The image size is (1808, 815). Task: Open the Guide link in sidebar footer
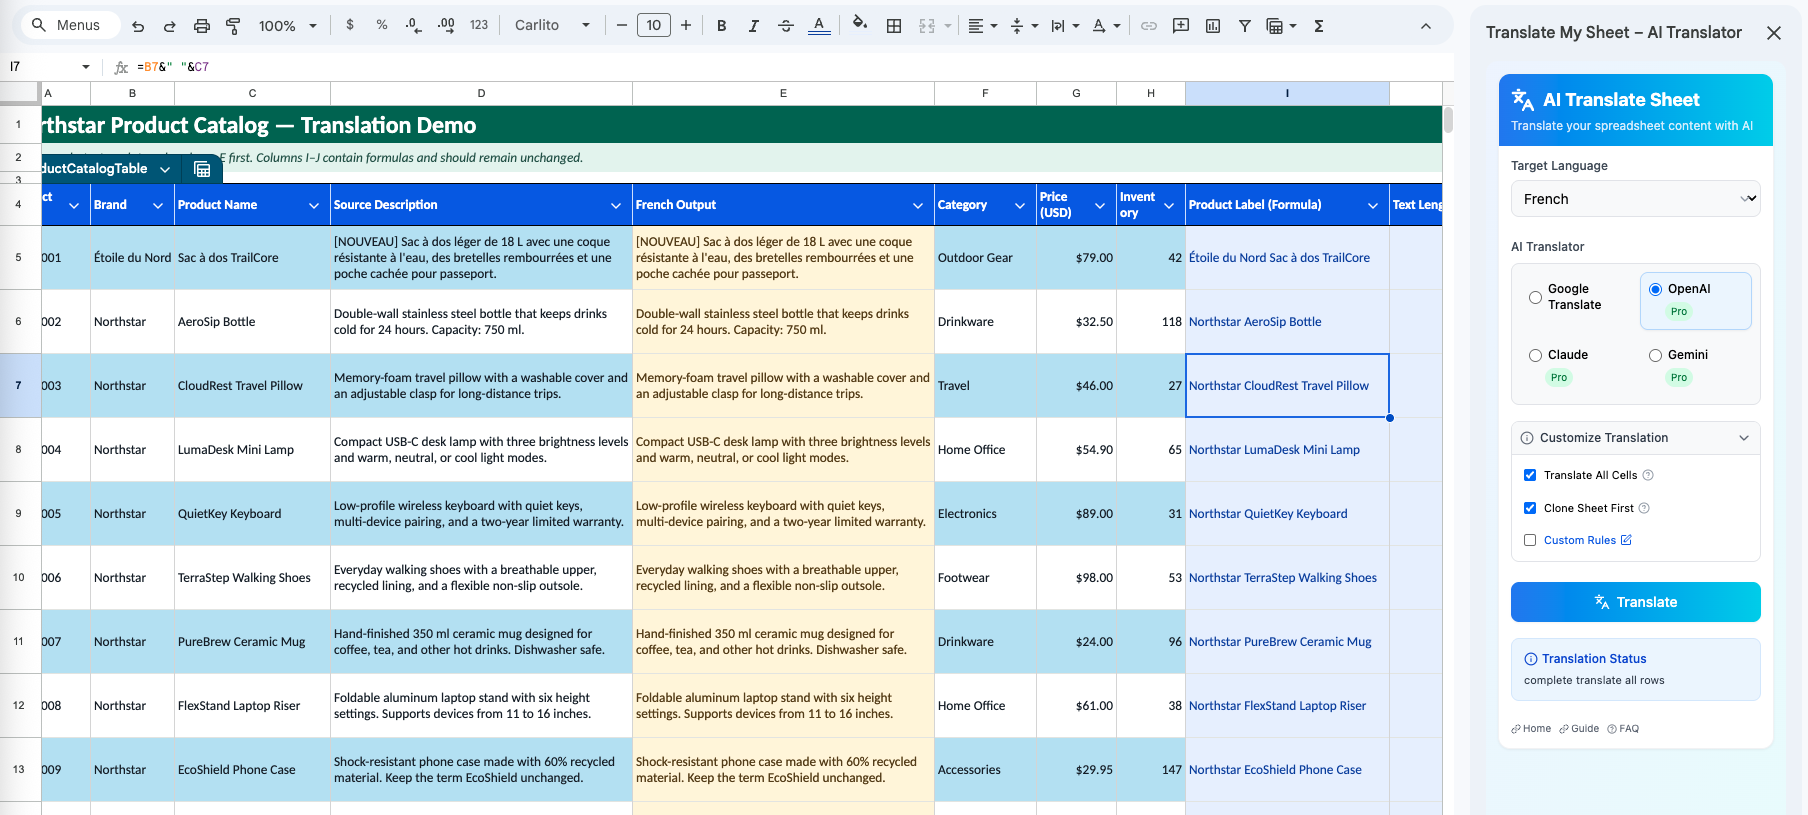[1579, 729]
